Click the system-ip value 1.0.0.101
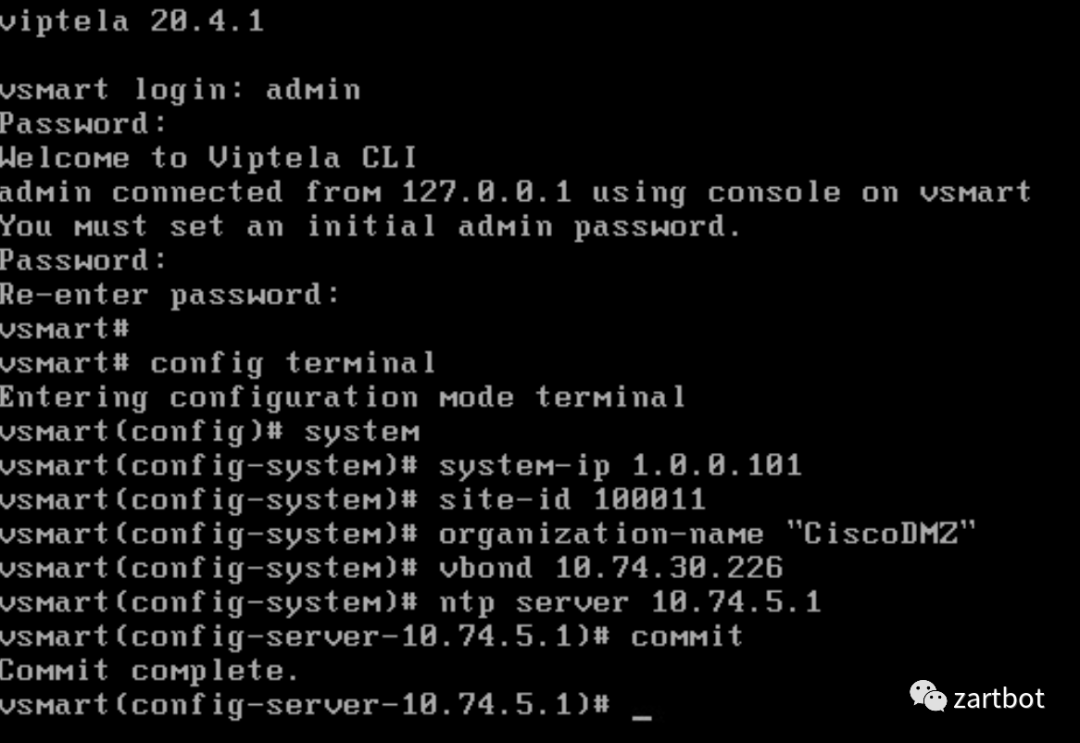This screenshot has height=743, width=1080. [x=716, y=466]
